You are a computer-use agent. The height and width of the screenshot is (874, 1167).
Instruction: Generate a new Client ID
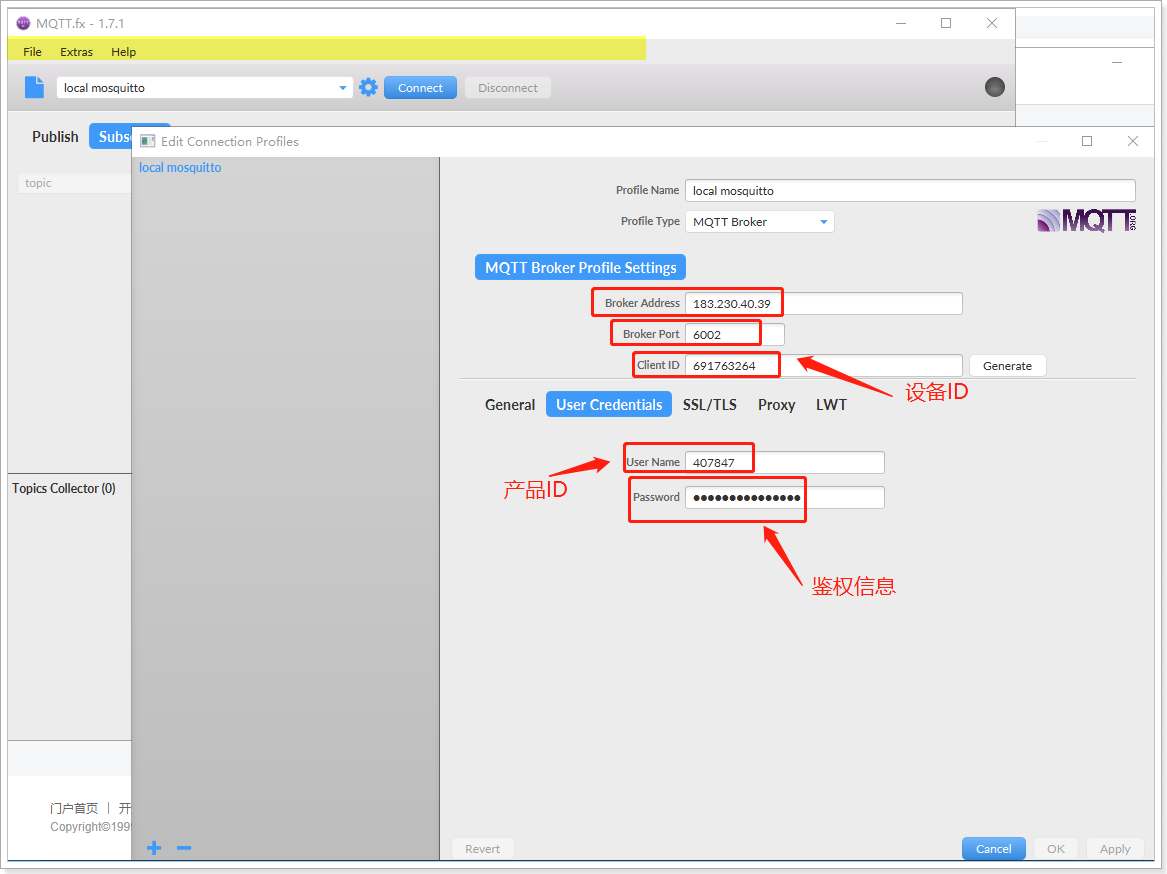1007,366
